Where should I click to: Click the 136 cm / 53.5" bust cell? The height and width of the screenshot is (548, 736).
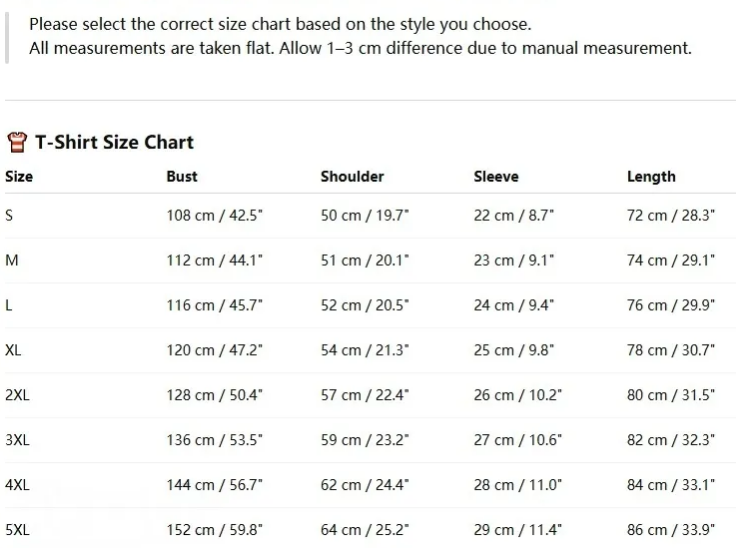click(214, 440)
